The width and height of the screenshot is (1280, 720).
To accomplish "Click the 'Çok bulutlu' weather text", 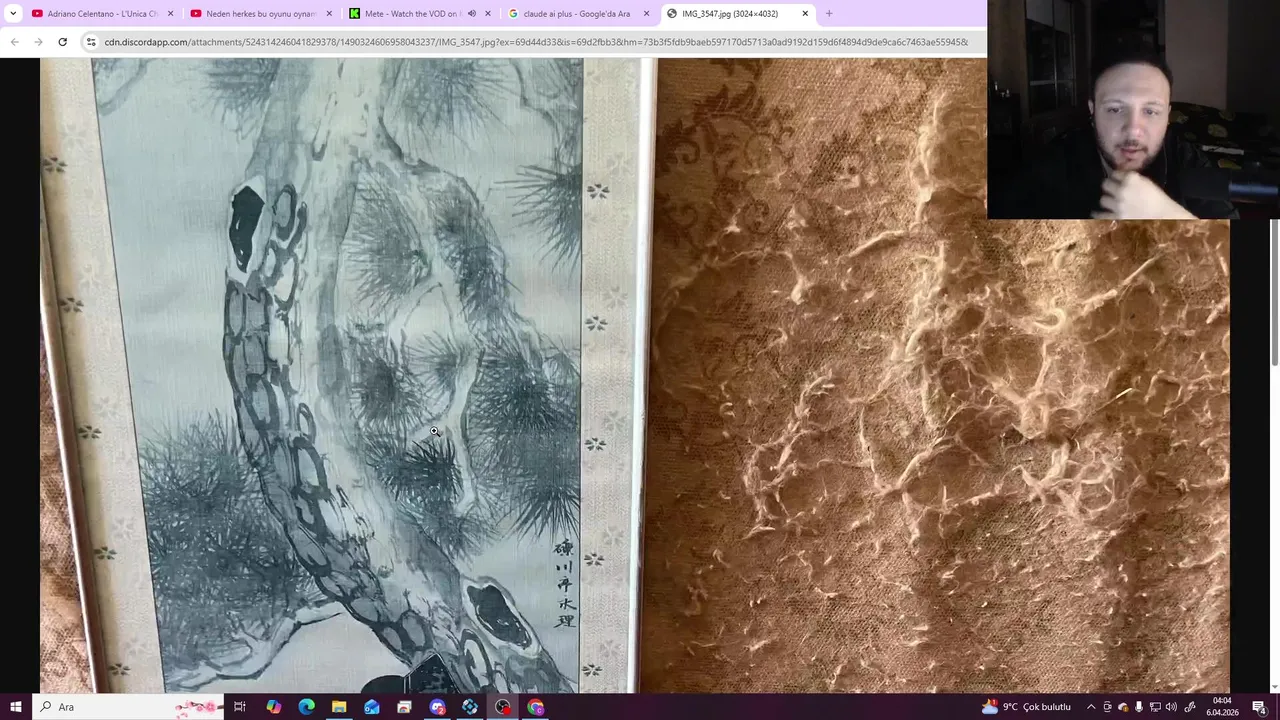I will (1047, 707).
